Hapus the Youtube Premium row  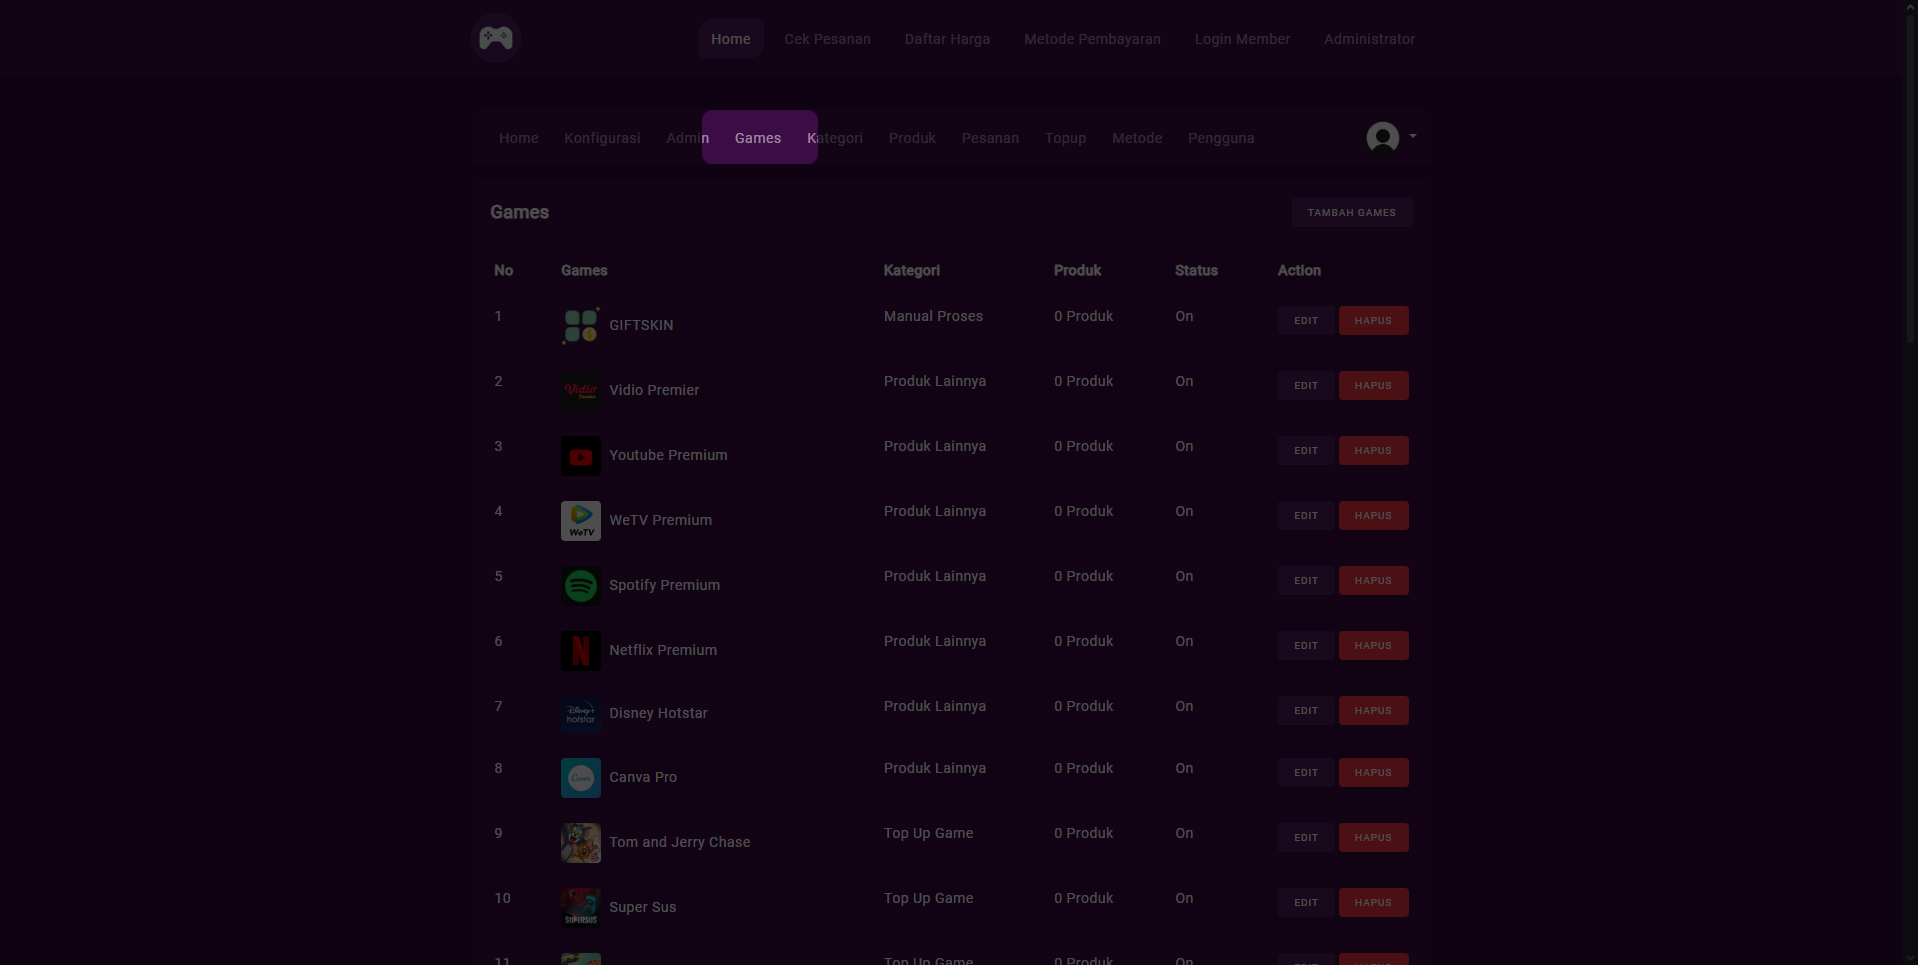(1373, 451)
